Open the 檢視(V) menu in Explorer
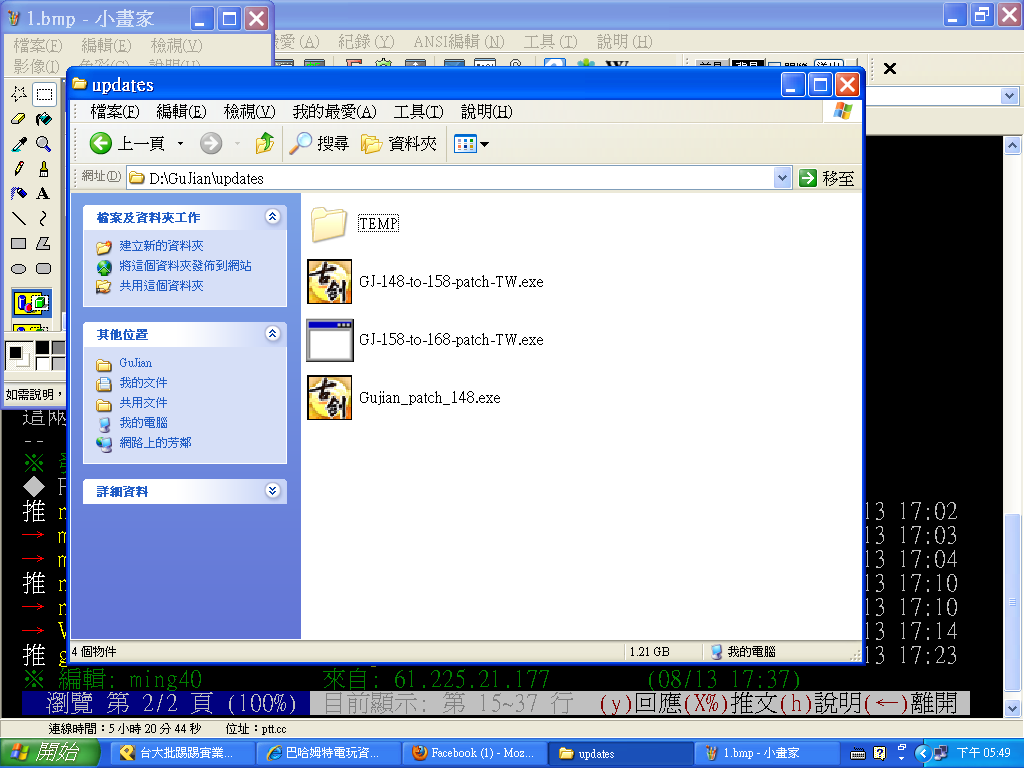The image size is (1024, 768). click(x=249, y=111)
